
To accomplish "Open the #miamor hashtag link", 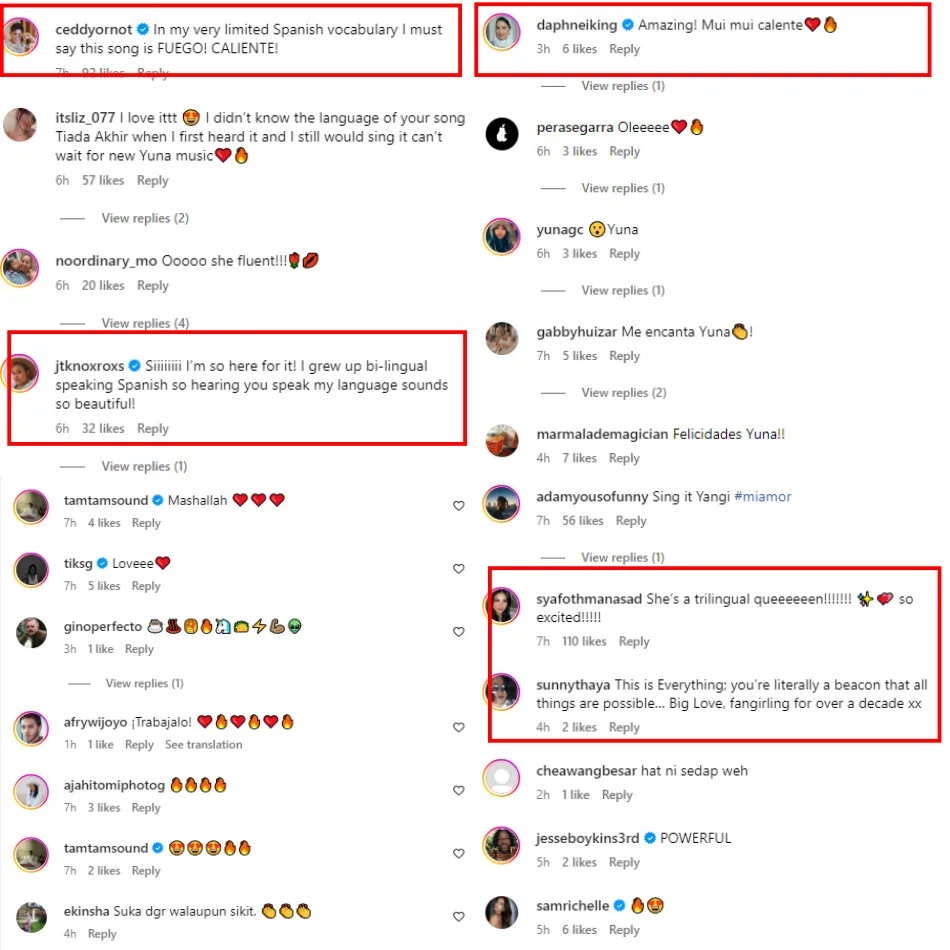I will click(x=762, y=497).
